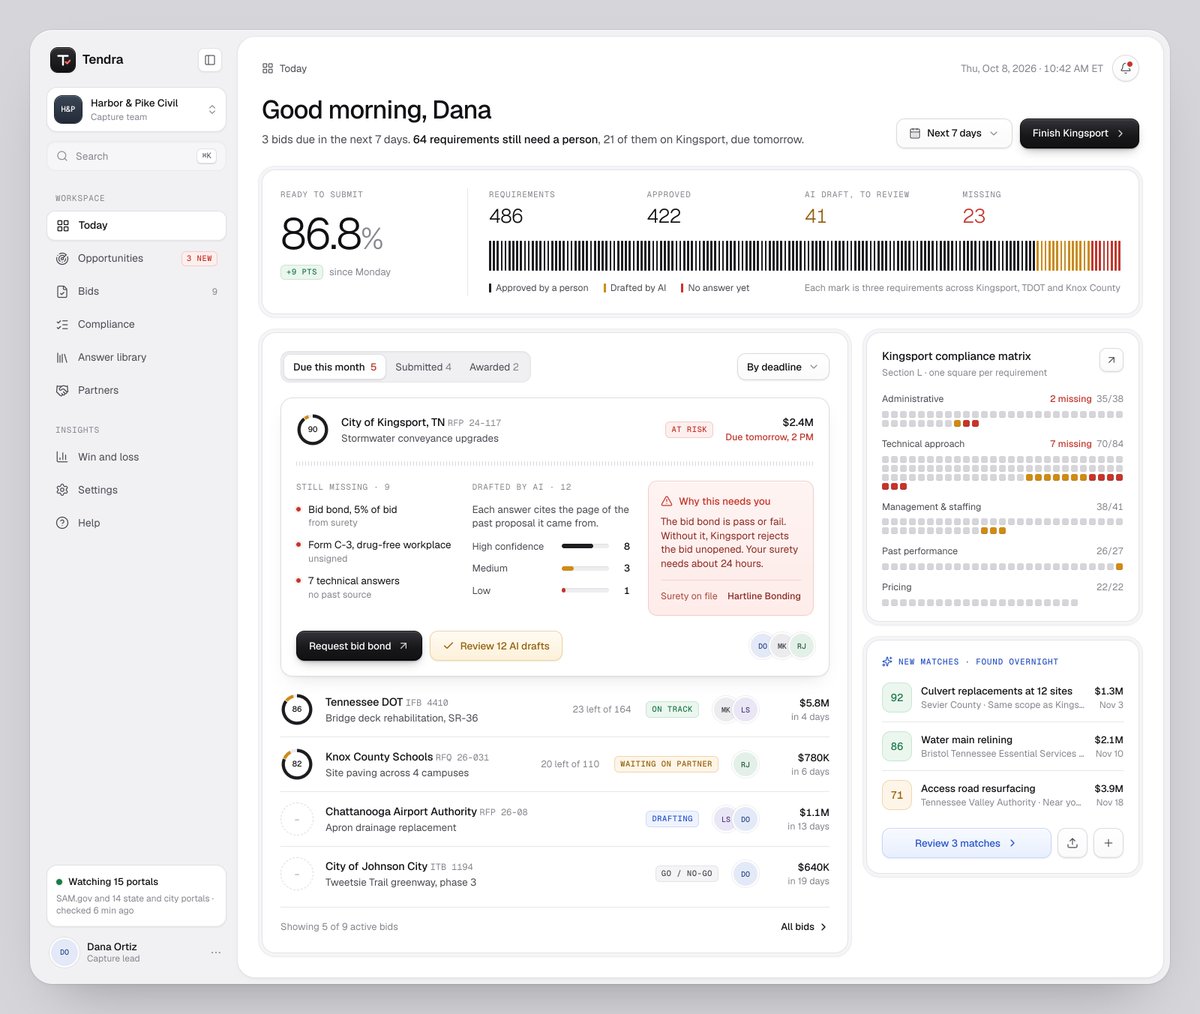Click the Today grid icon in sidebar
The image size is (1200, 1014).
tap(63, 226)
